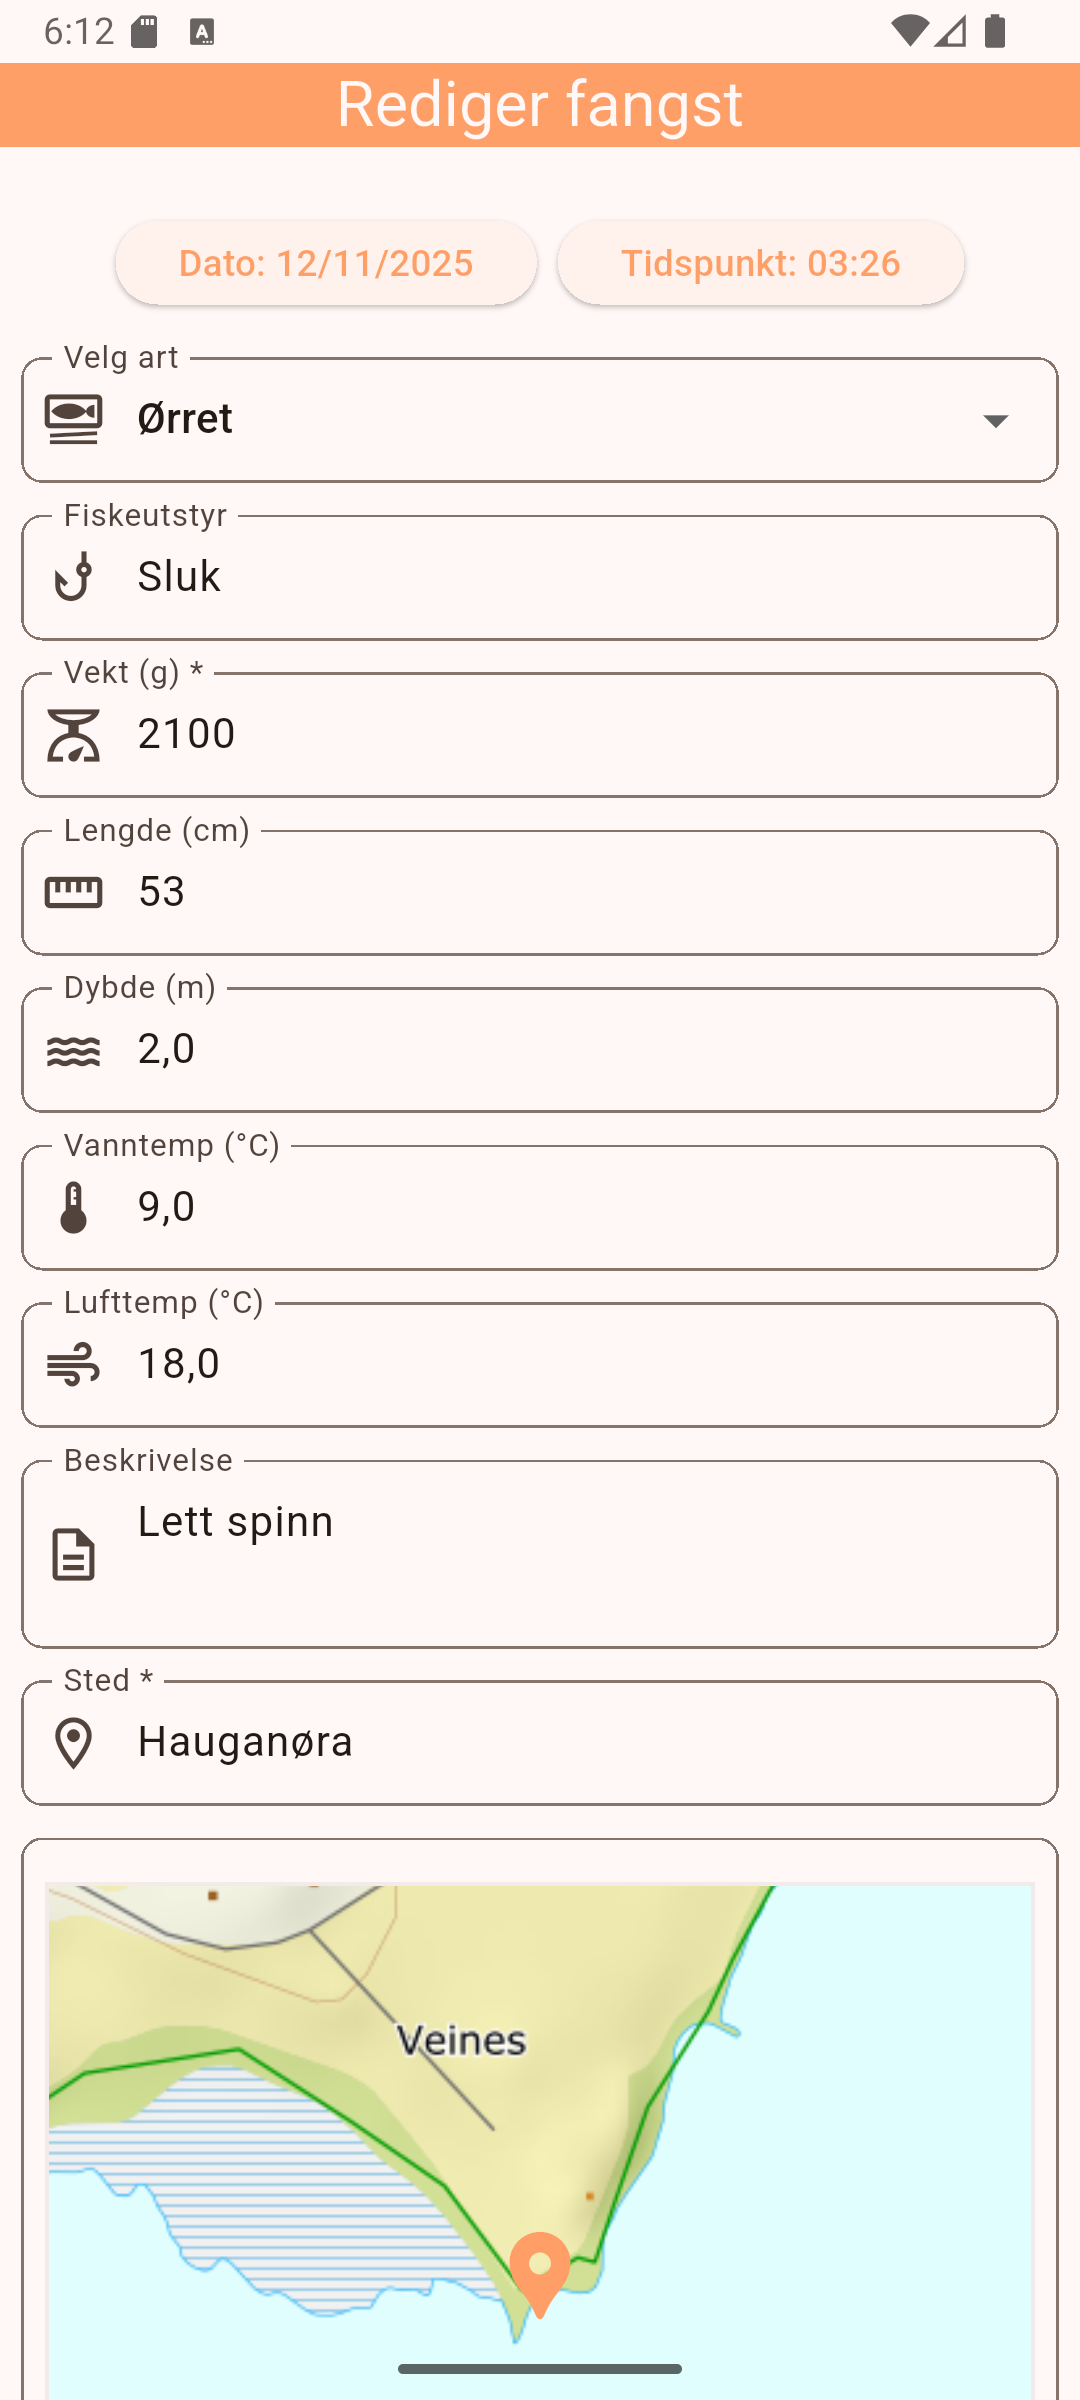This screenshot has height=2400, width=1080.
Task: Expand the Velg art dropdown arrow
Action: 995,421
